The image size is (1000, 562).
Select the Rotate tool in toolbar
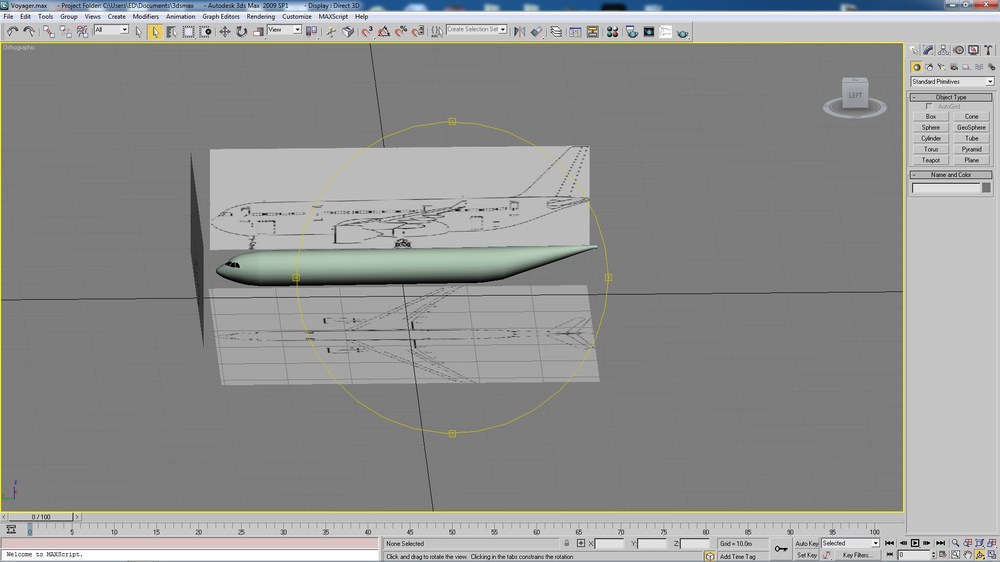coord(241,31)
